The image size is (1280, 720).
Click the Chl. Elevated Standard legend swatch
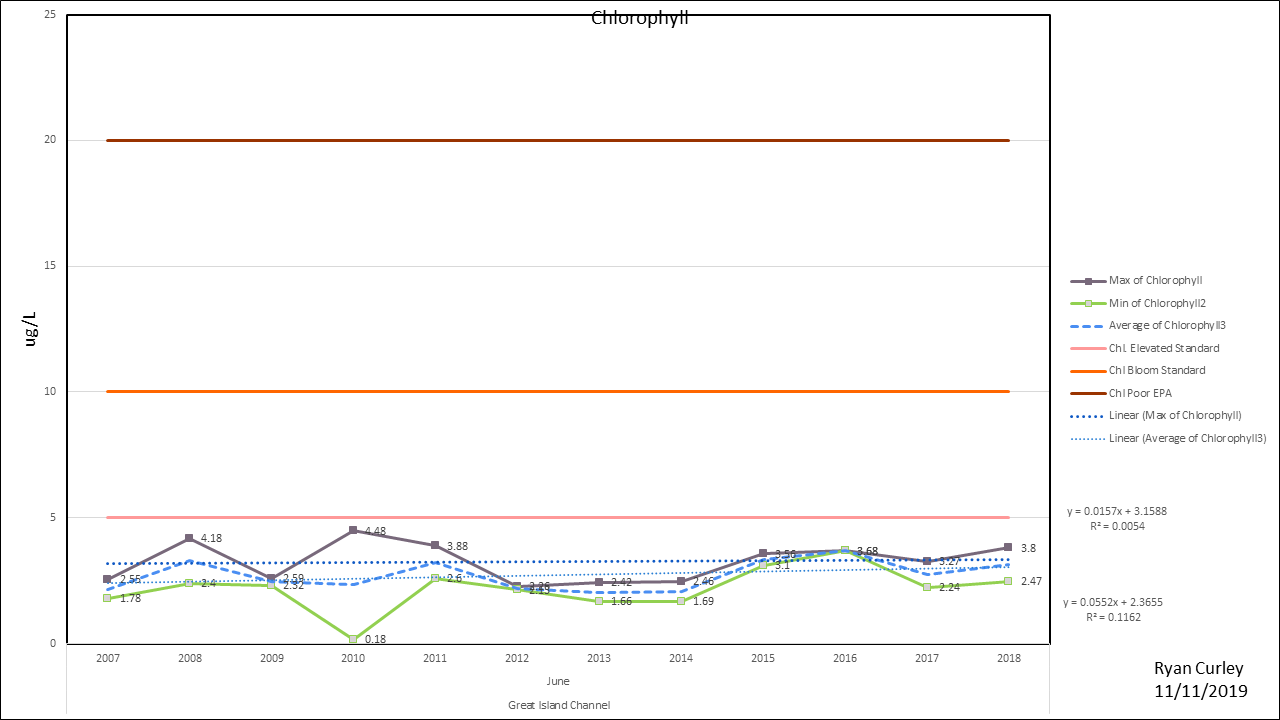point(1087,348)
